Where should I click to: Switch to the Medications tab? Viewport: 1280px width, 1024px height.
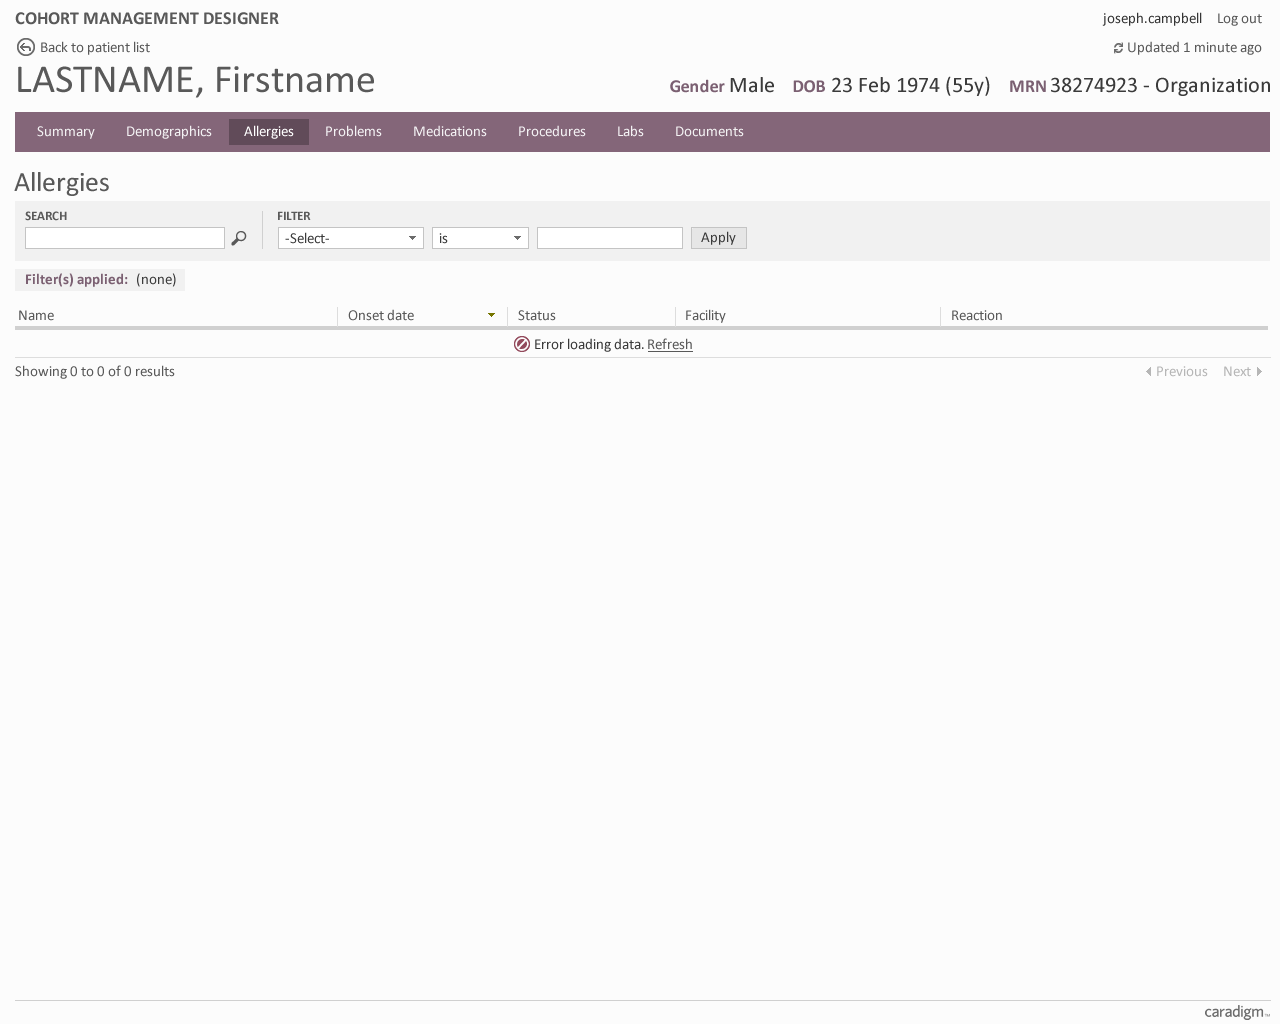[450, 131]
